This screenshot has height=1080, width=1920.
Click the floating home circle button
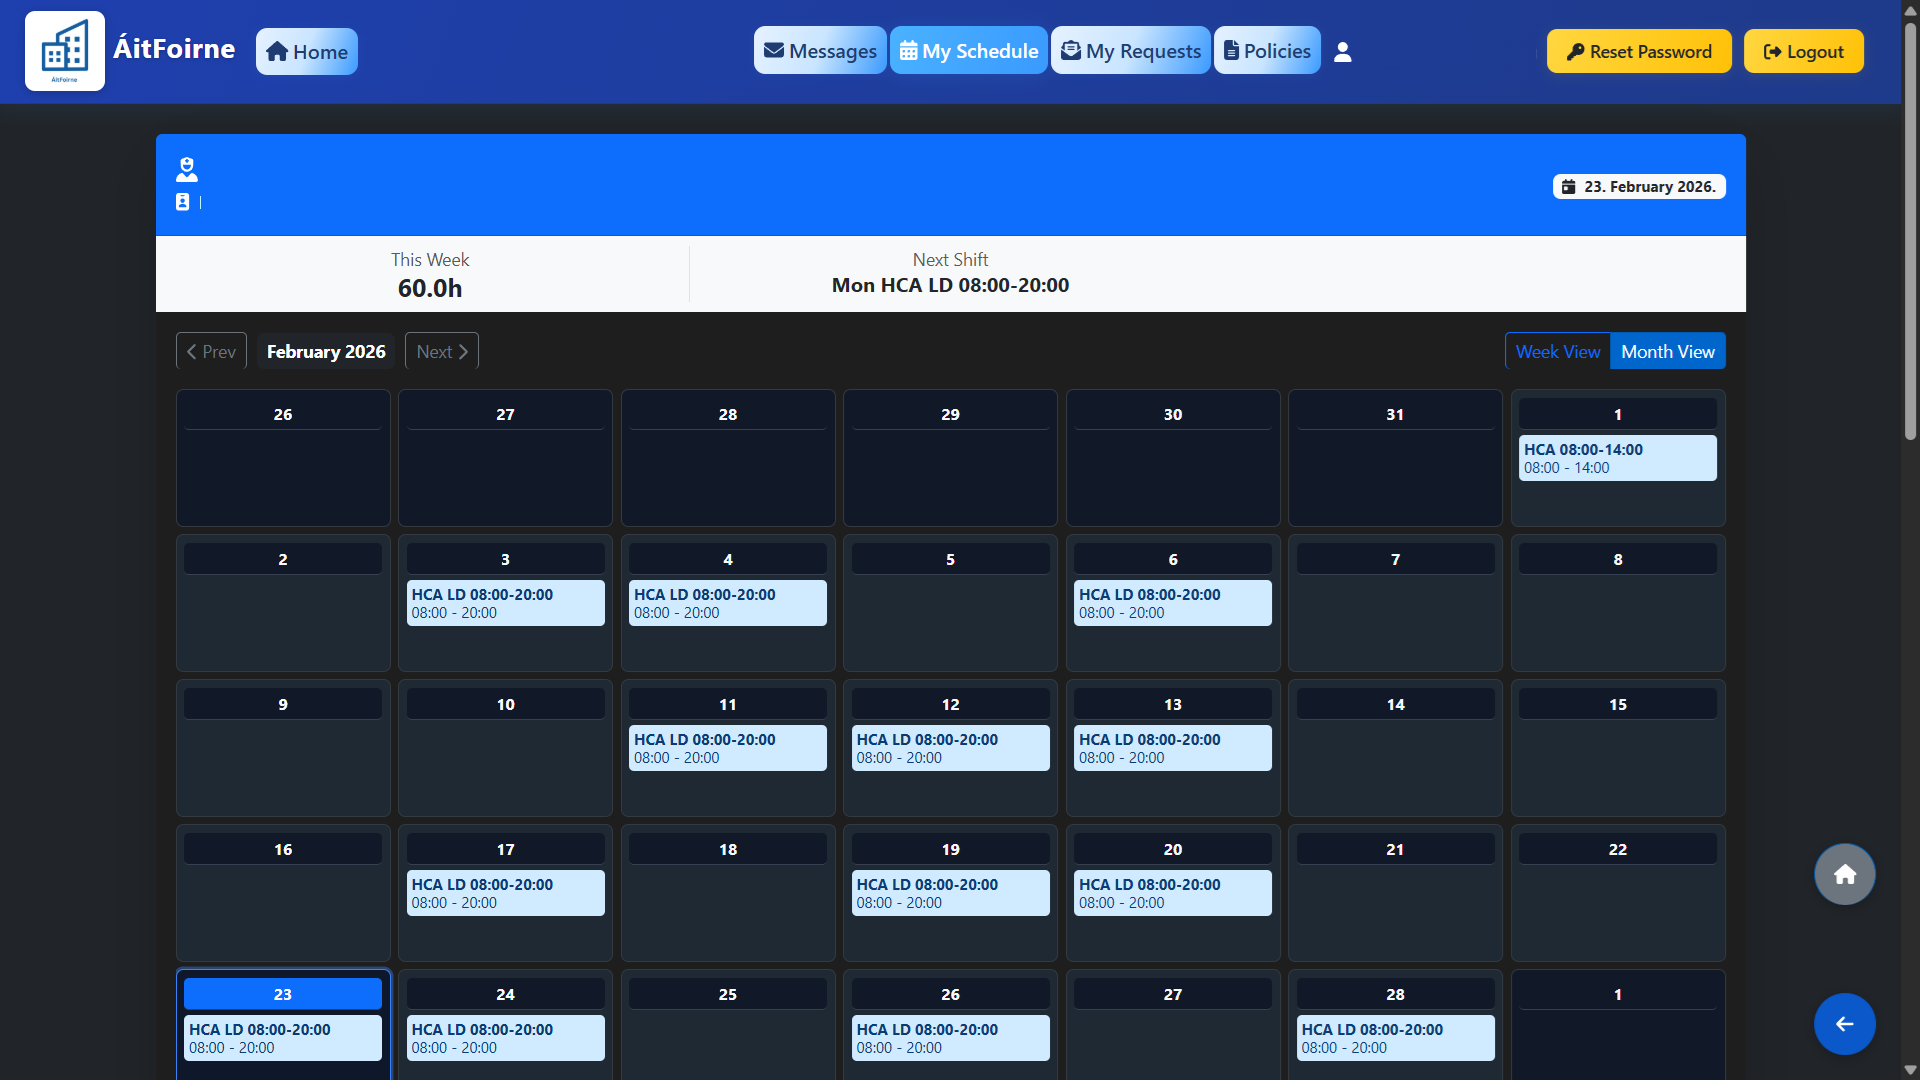(x=1844, y=873)
